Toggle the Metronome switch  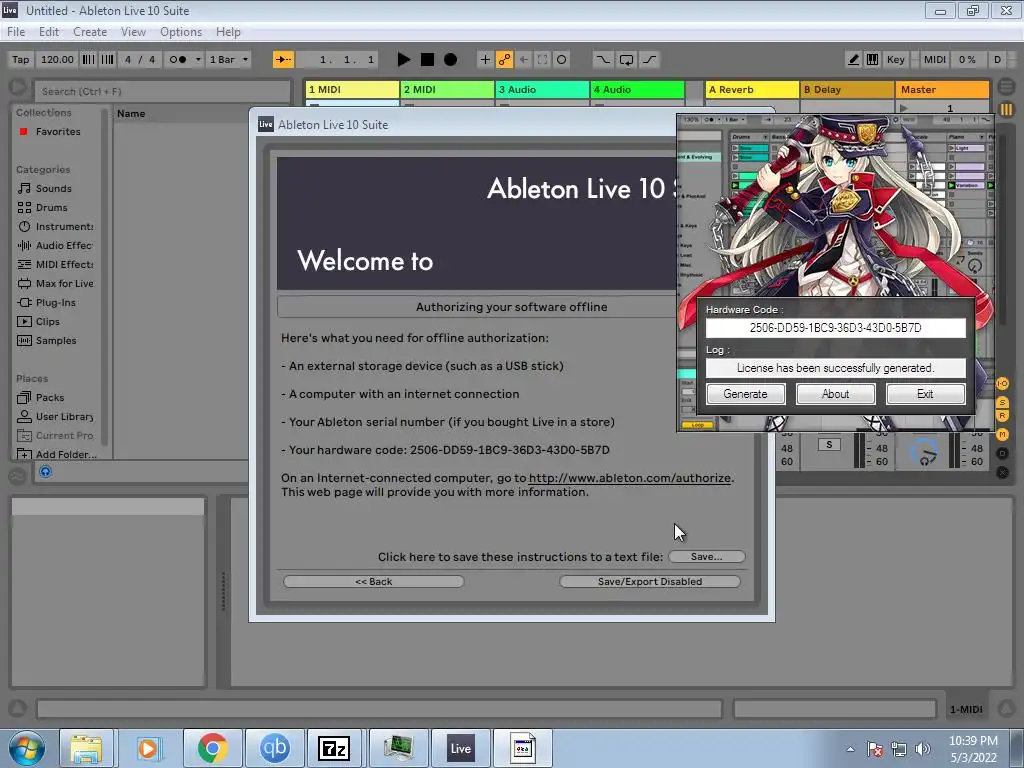pyautogui.click(x=177, y=59)
